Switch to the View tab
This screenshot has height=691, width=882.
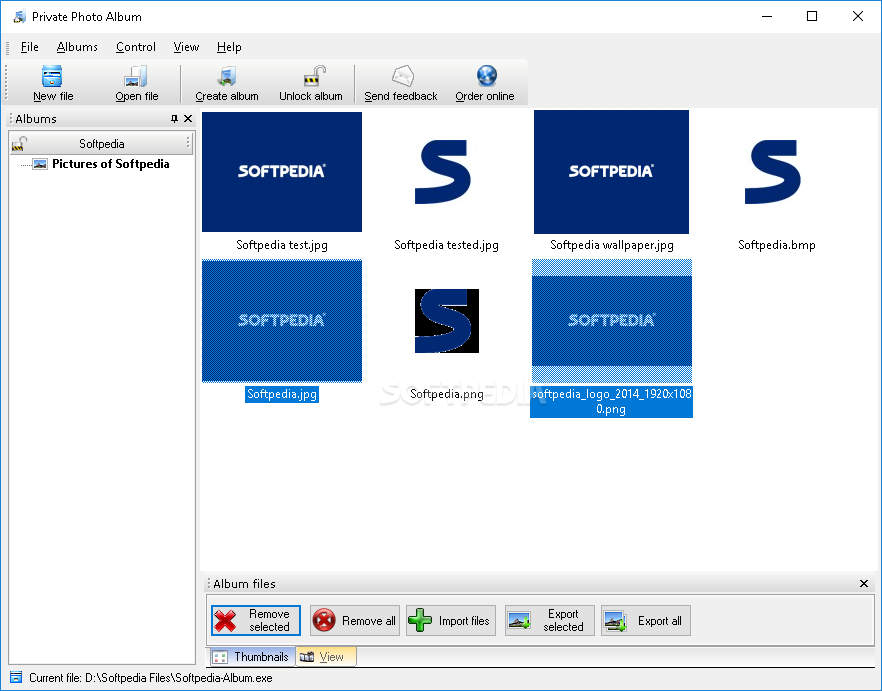coord(325,657)
